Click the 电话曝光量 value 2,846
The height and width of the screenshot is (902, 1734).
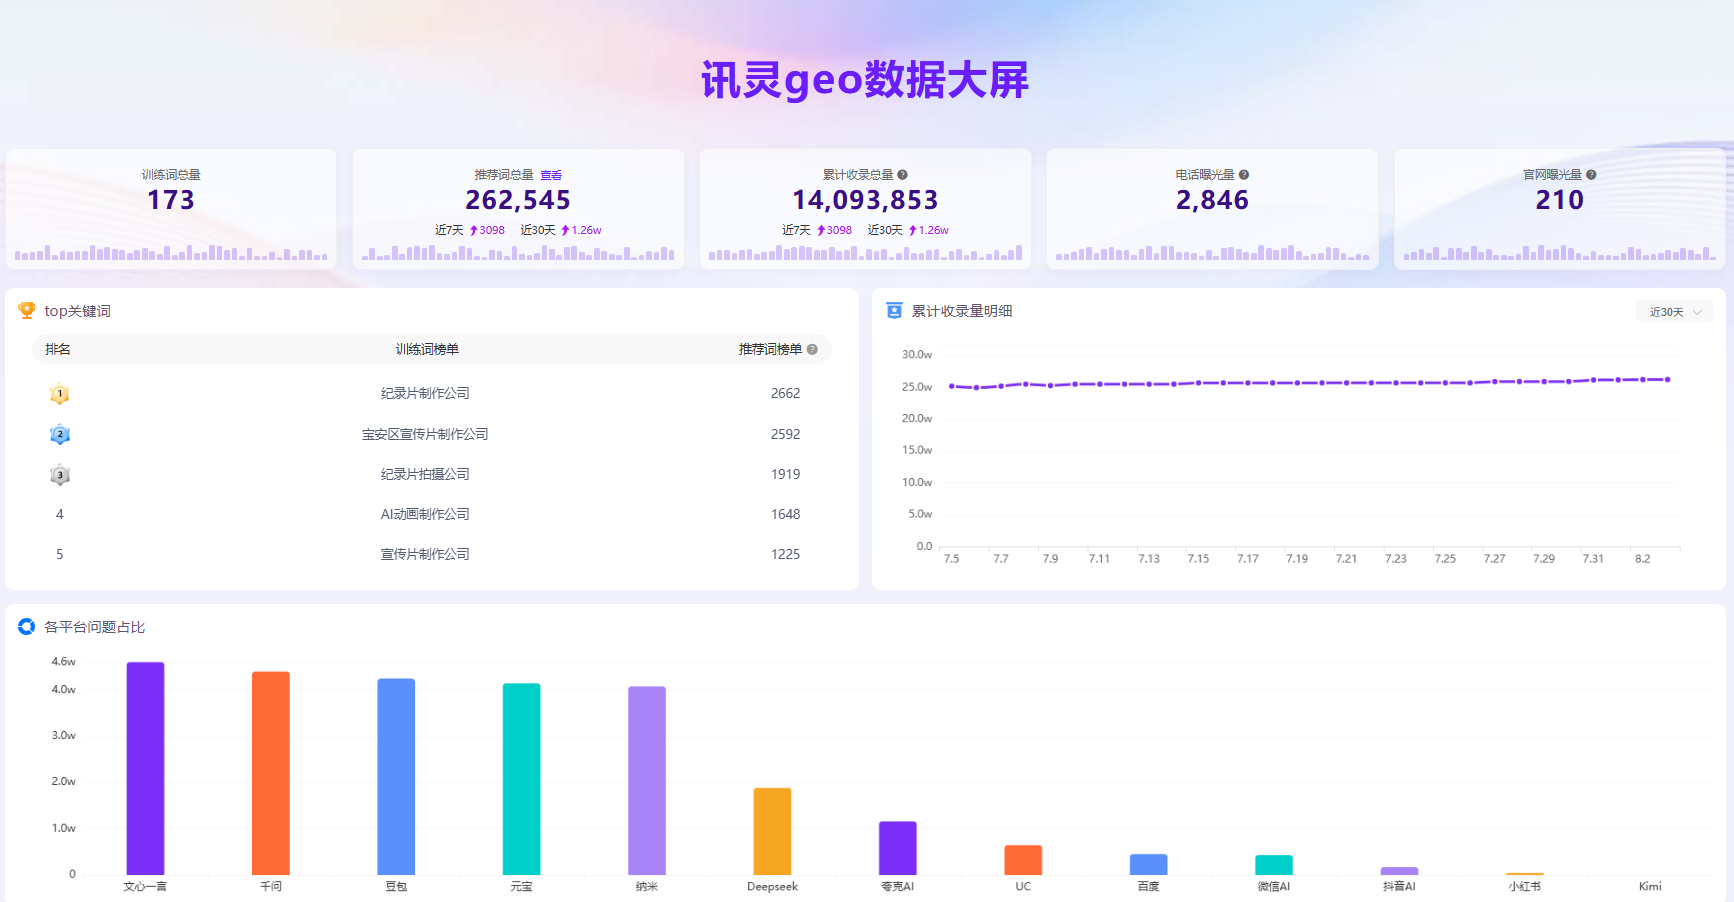pos(1212,200)
